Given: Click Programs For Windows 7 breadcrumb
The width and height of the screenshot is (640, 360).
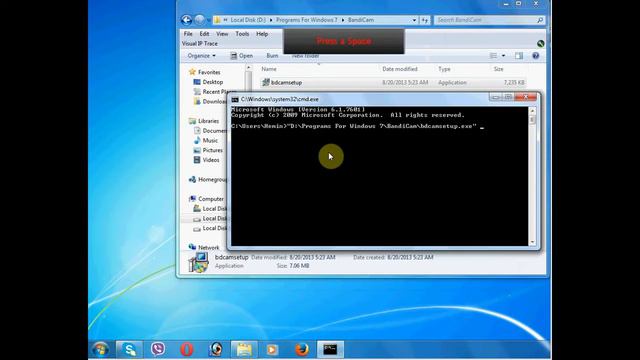Looking at the screenshot, I should 307,20.
